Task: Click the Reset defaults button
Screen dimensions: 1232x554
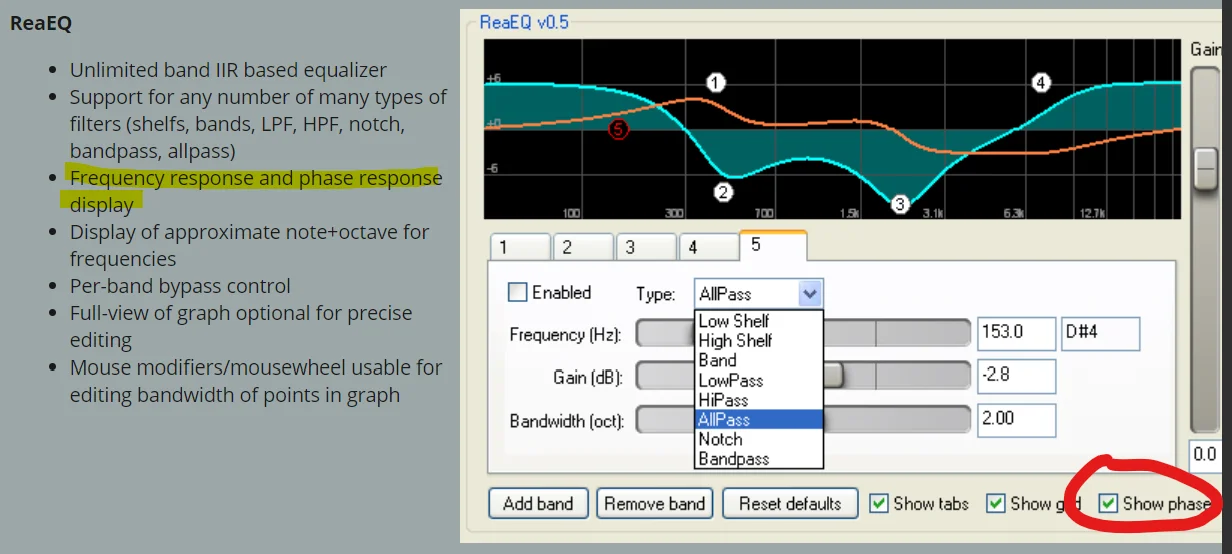Action: click(x=790, y=503)
